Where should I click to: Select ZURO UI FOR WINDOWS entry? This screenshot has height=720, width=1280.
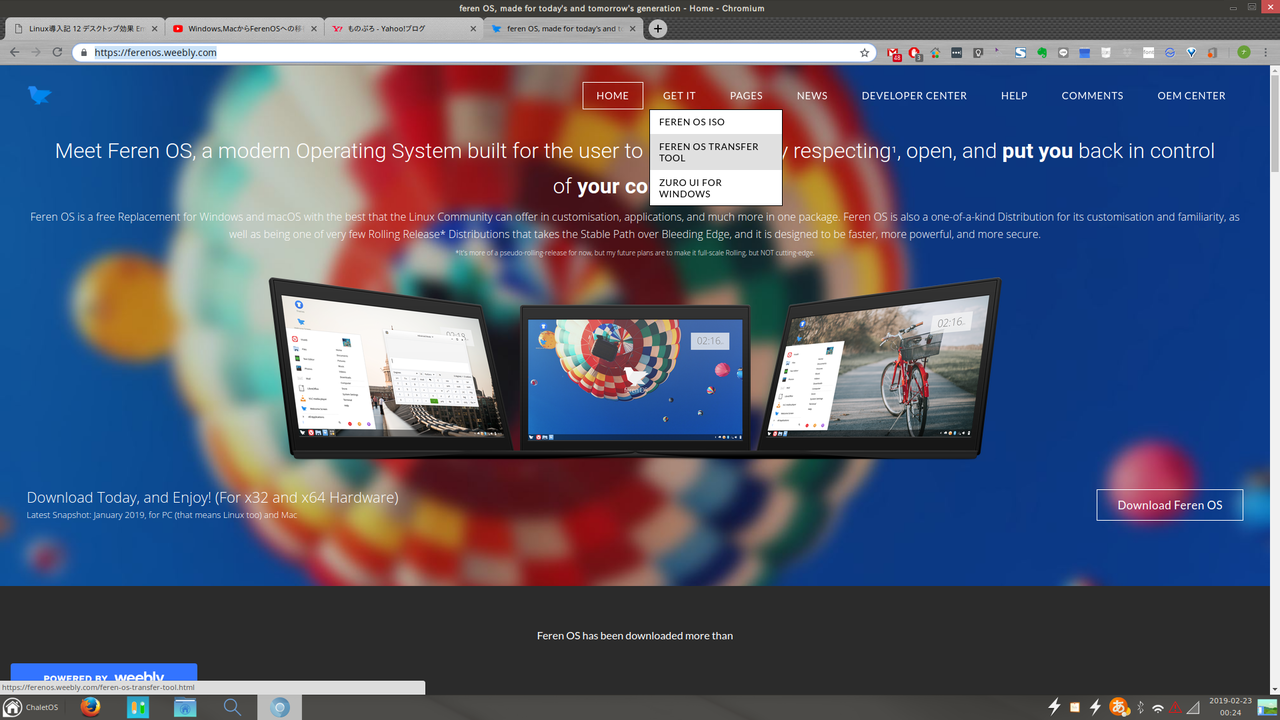pyautogui.click(x=715, y=188)
